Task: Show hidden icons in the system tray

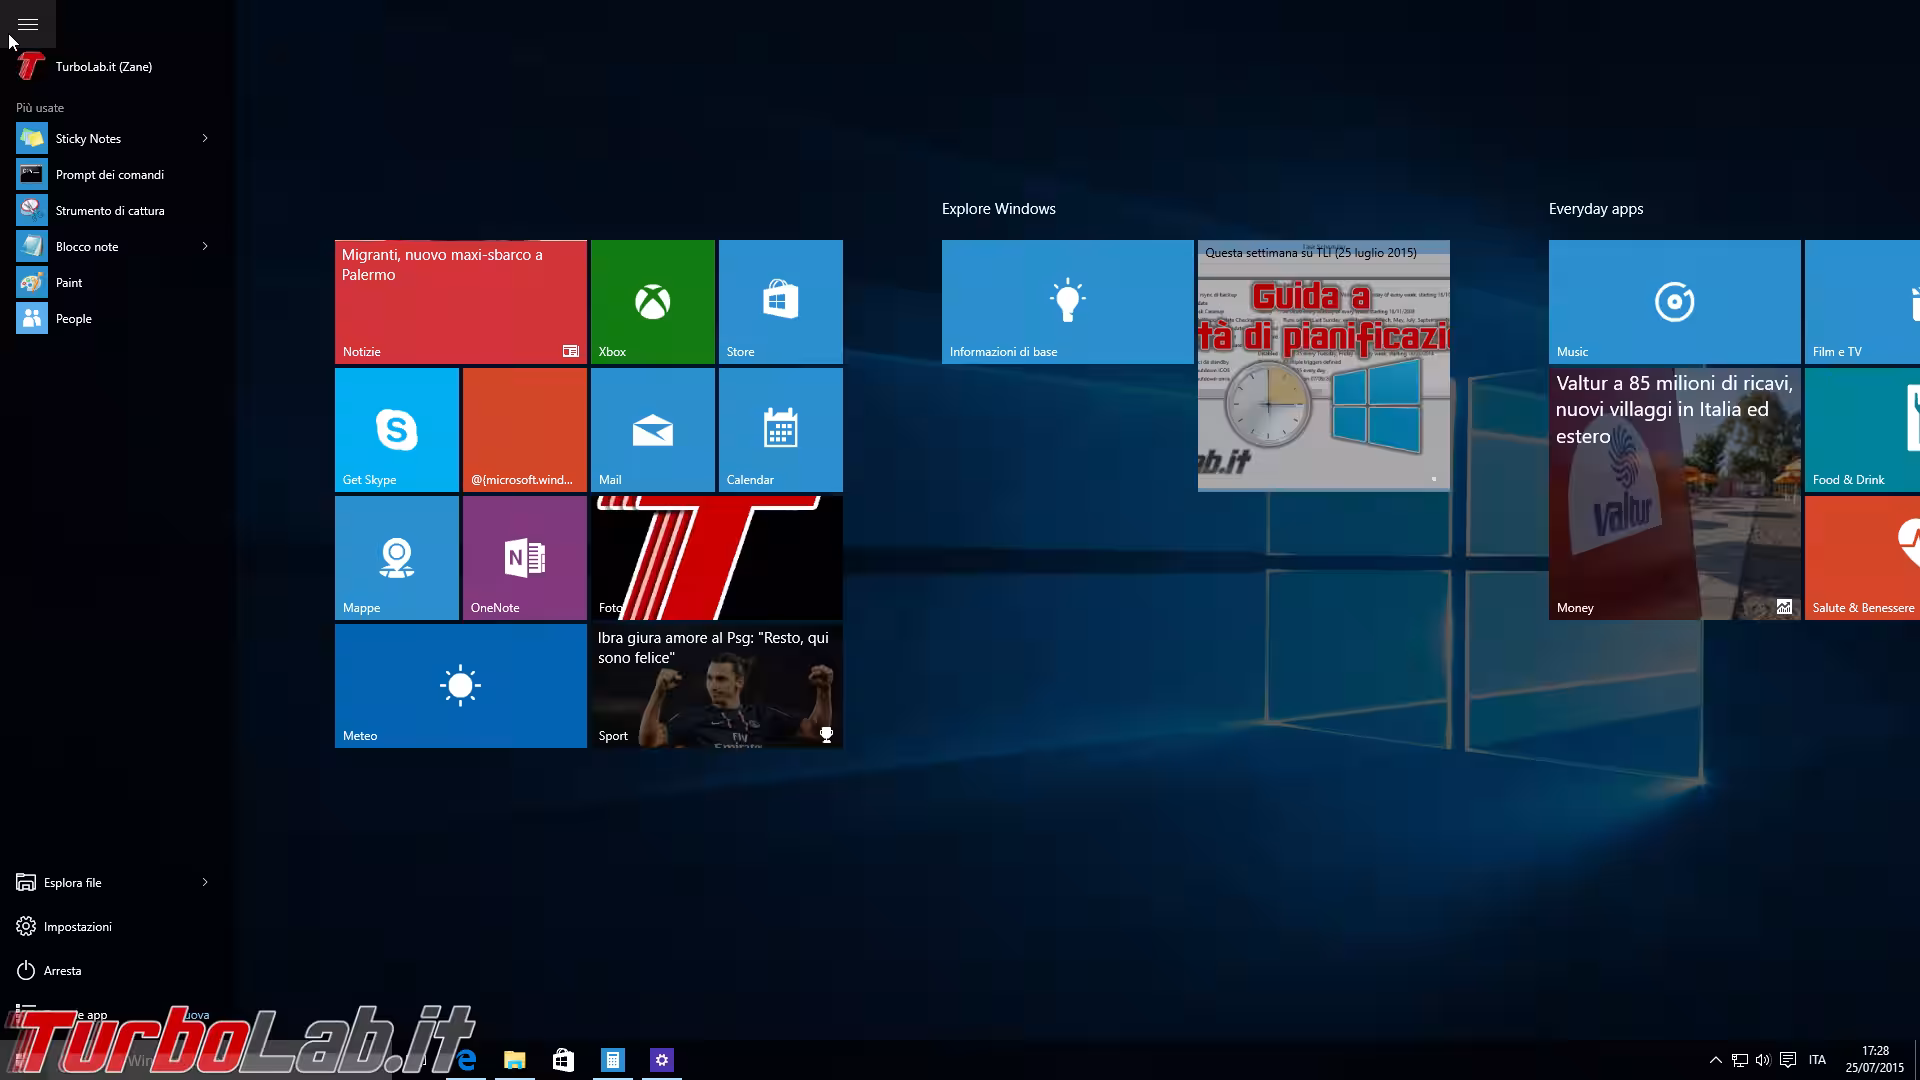Action: pos(1716,1059)
